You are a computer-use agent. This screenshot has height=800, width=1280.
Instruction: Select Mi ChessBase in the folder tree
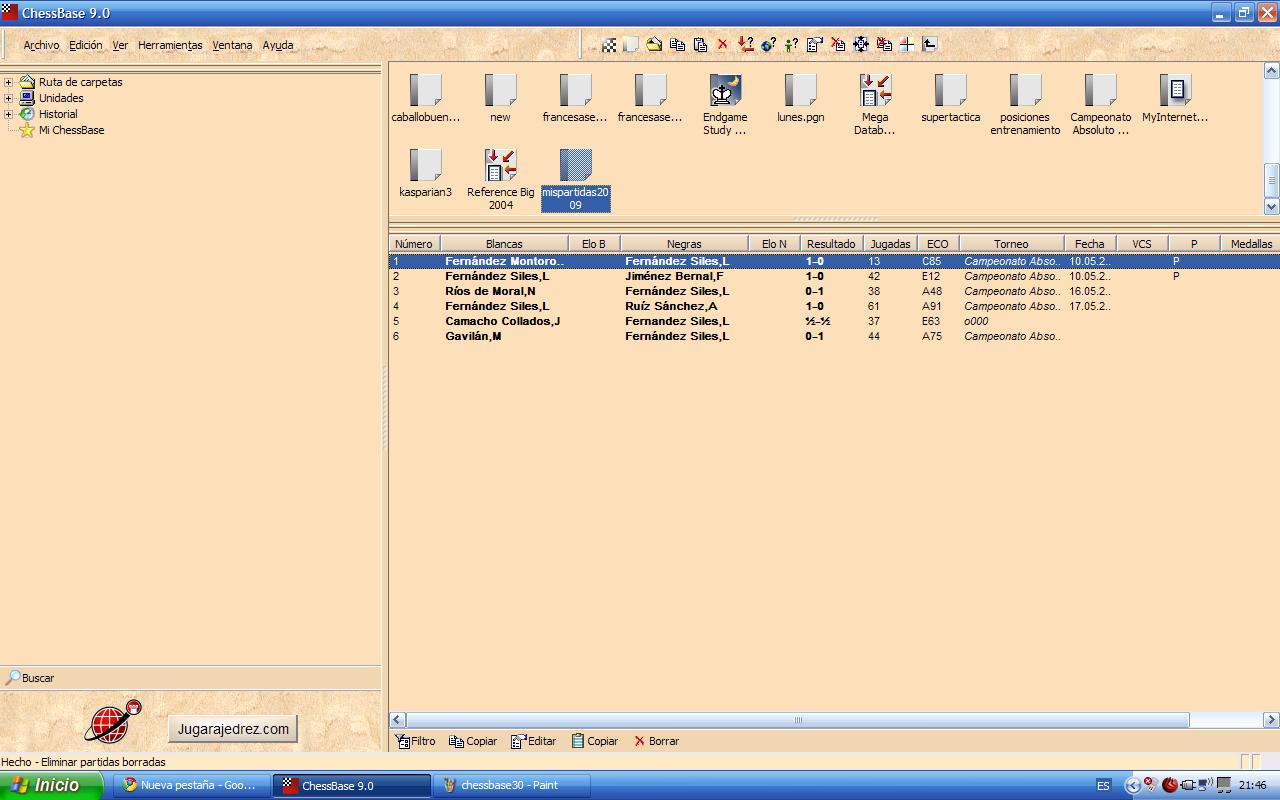pyautogui.click(x=71, y=130)
